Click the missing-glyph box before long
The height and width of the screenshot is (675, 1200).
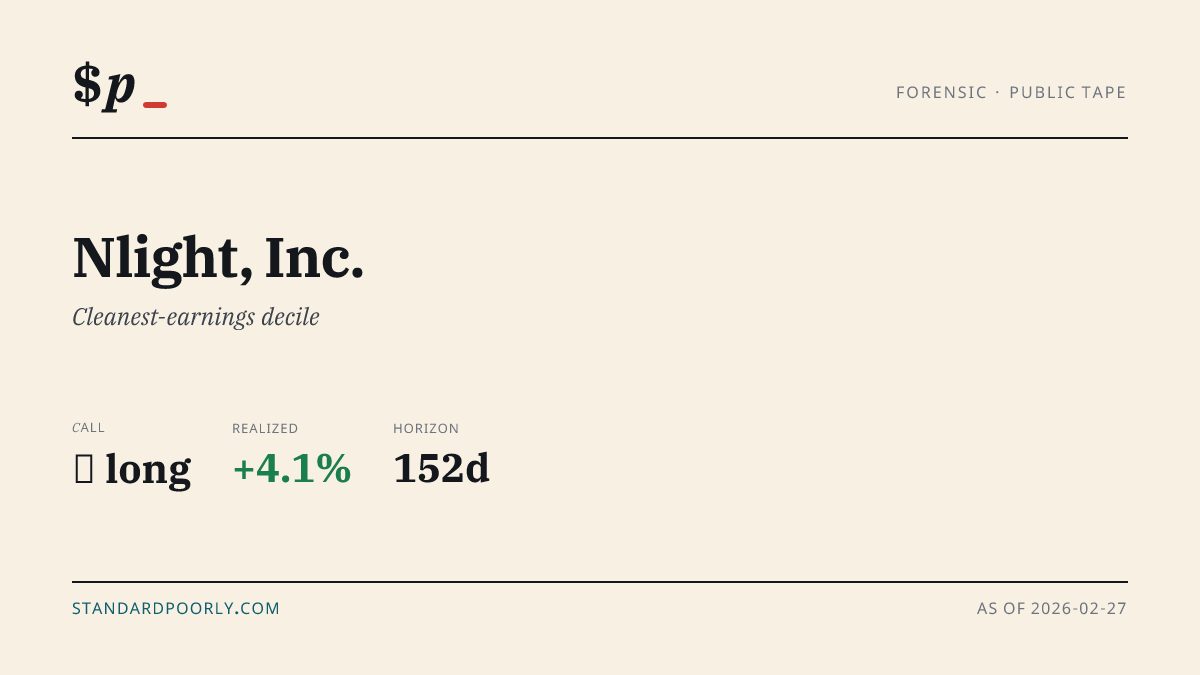pyautogui.click(x=84, y=469)
